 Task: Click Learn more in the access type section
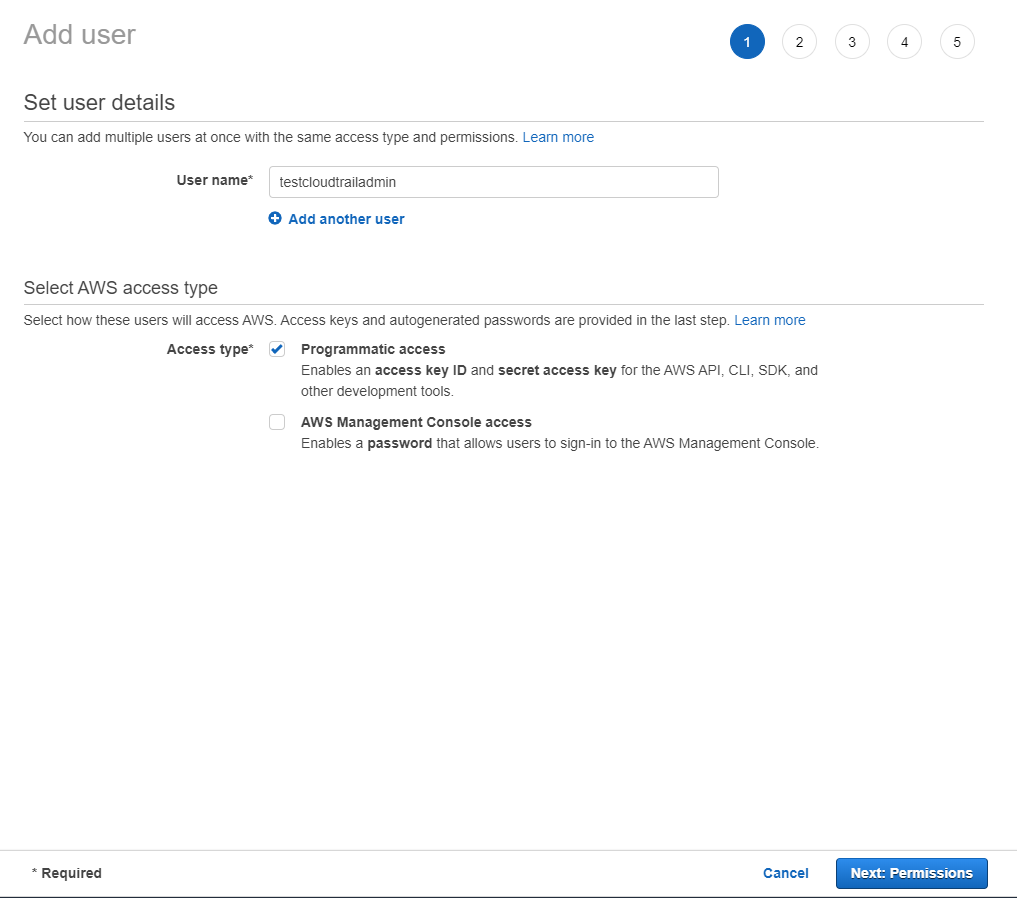tap(770, 320)
